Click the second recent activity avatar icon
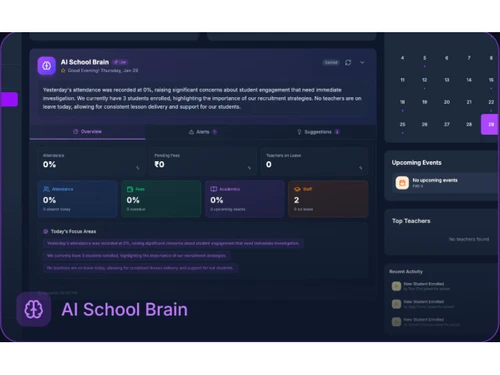The image size is (500, 375). point(396,304)
